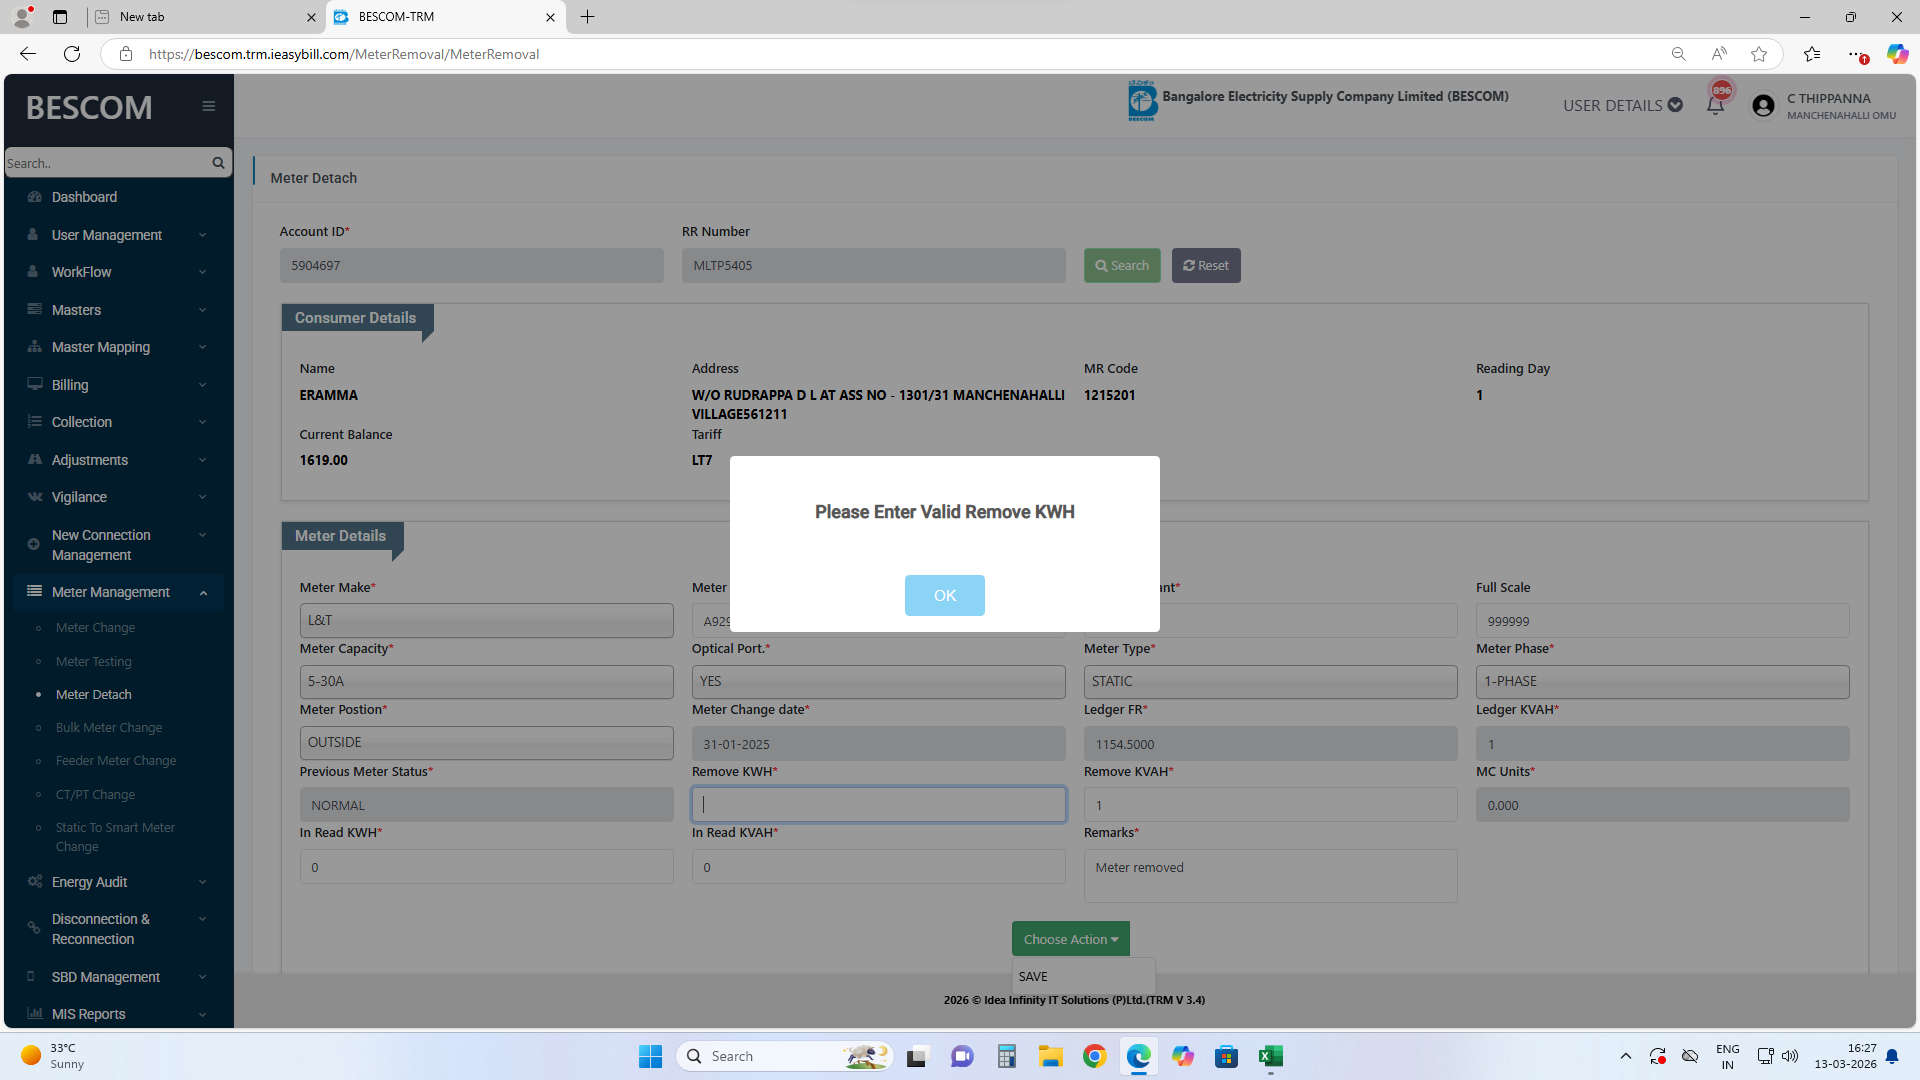Click the sidebar search magnifier icon
The image size is (1920, 1080).
click(218, 163)
